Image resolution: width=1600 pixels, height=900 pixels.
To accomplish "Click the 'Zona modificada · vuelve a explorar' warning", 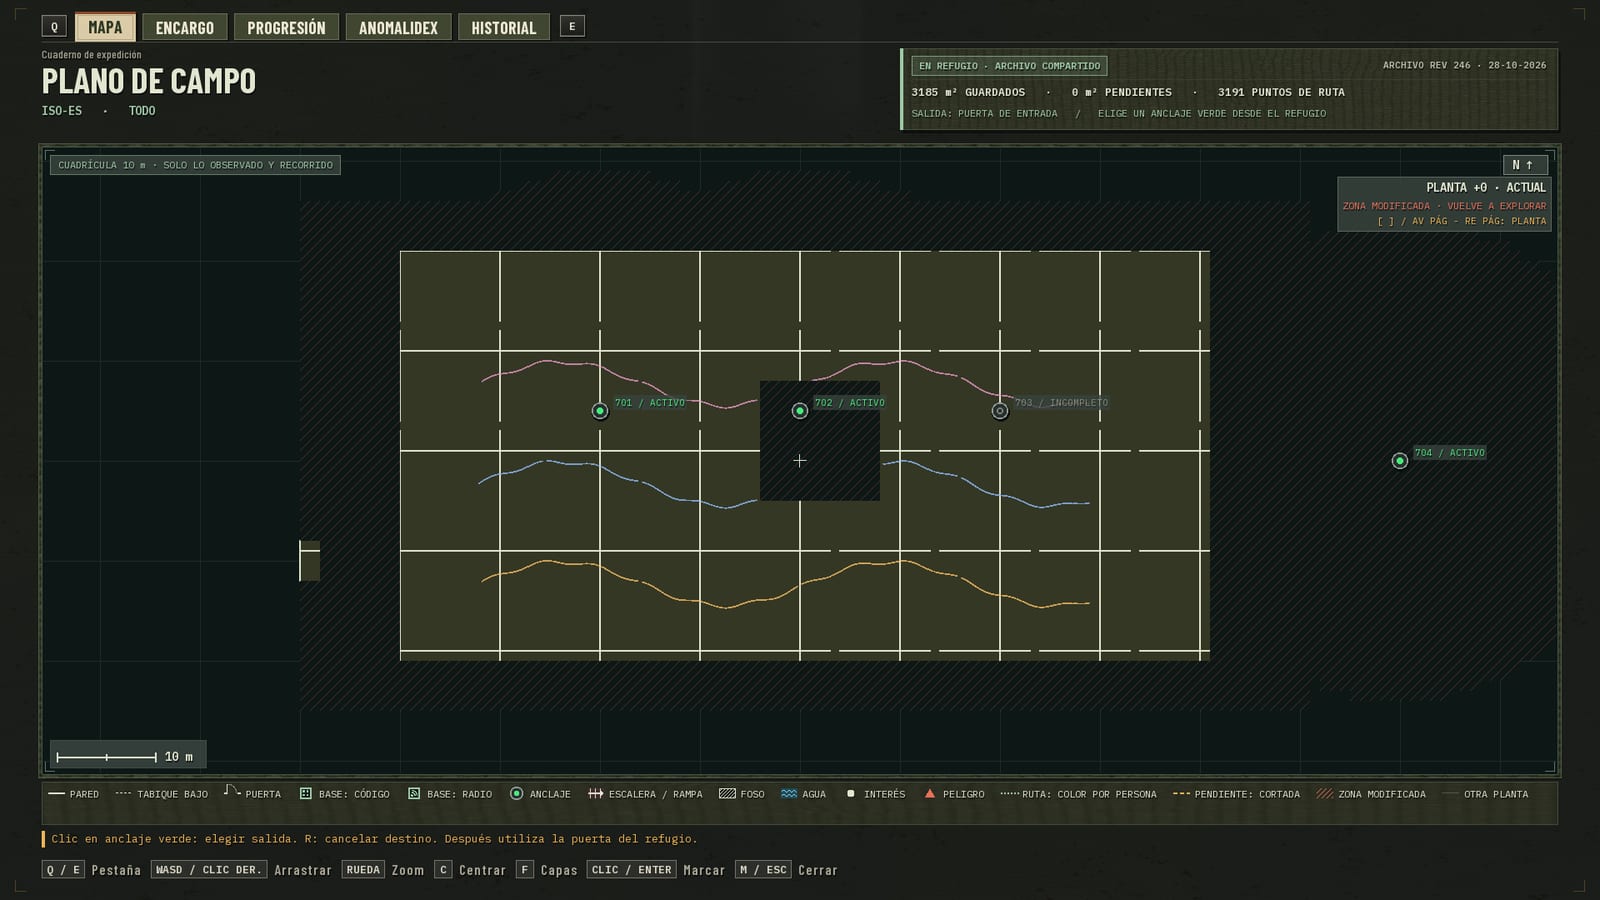I will pyautogui.click(x=1444, y=206).
